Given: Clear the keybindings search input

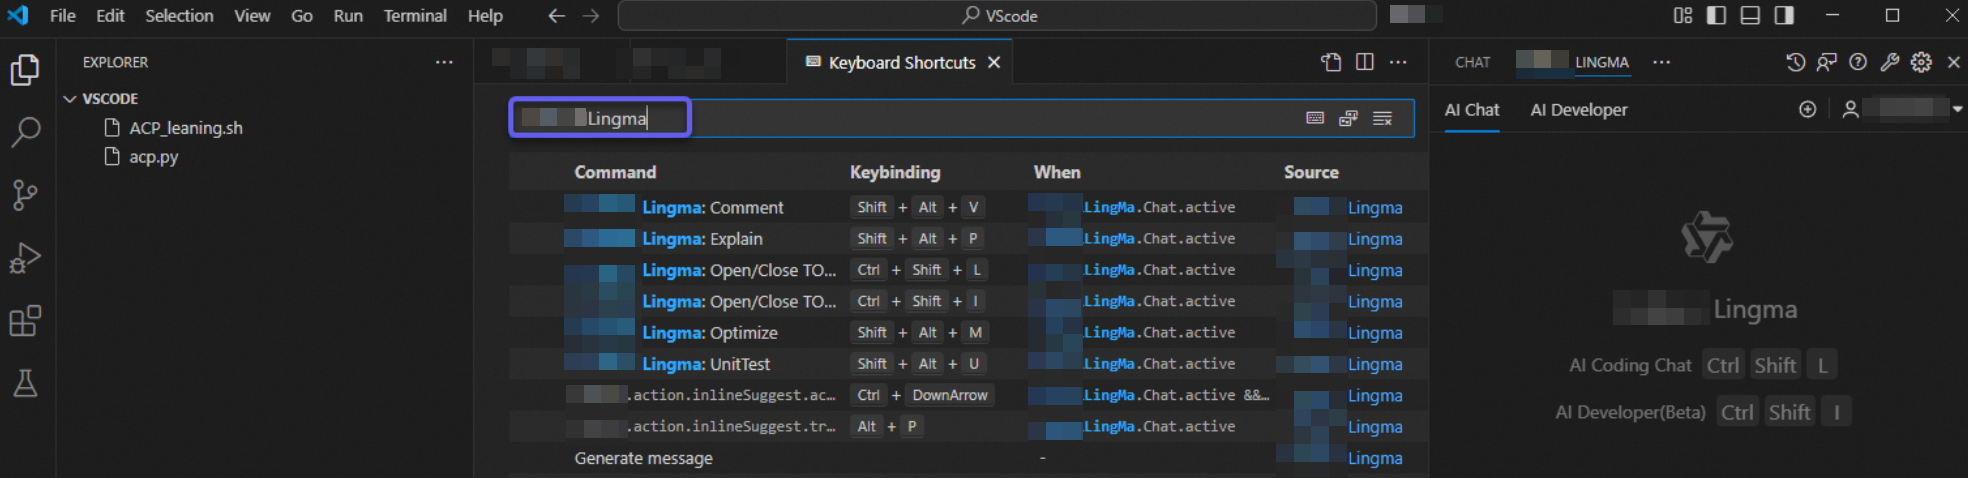Looking at the screenshot, I should point(1383,118).
